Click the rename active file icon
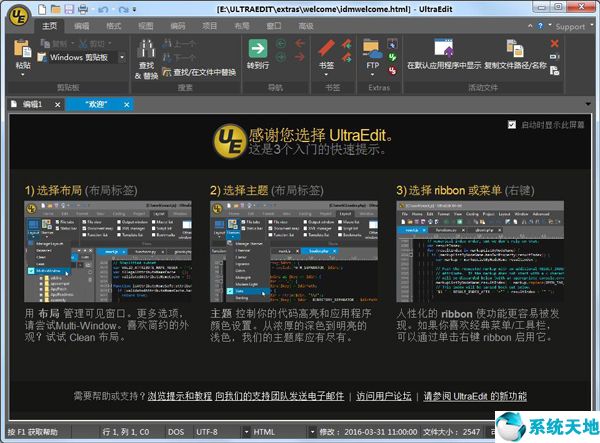Viewport: 600px width, 443px height. [554, 57]
